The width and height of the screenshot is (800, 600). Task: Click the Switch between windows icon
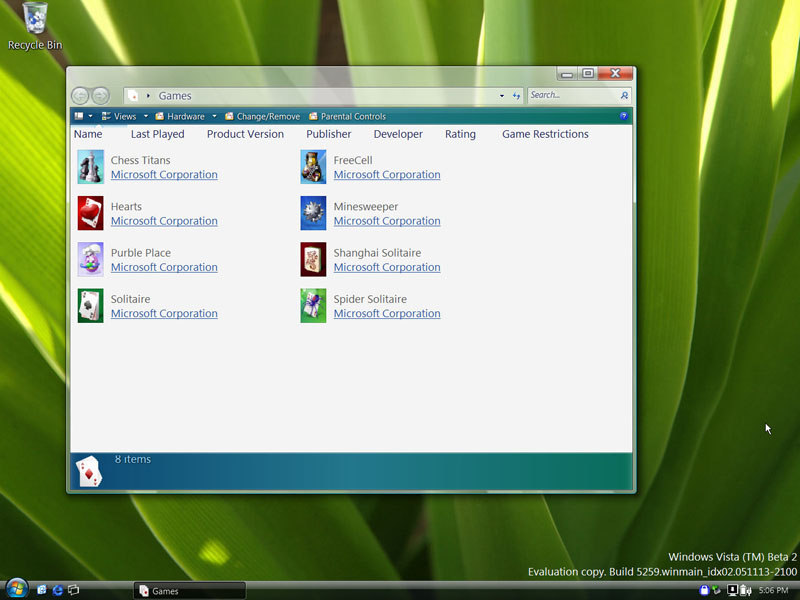74,590
